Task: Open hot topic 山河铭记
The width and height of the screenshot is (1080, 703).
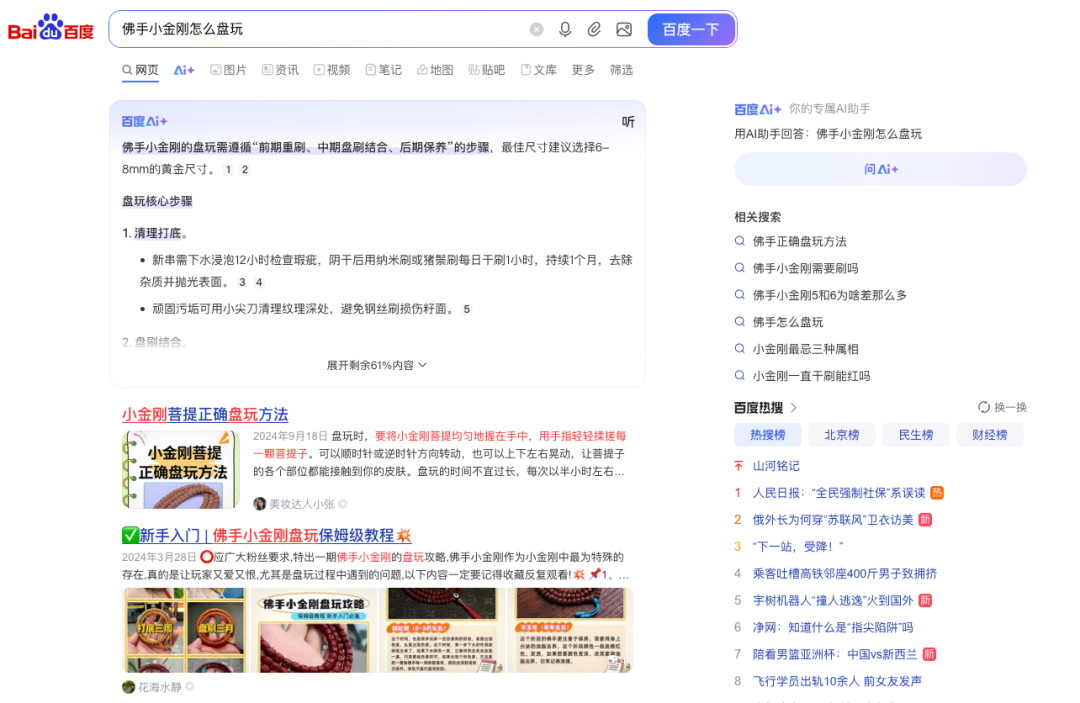Action: pyautogui.click(x=776, y=466)
